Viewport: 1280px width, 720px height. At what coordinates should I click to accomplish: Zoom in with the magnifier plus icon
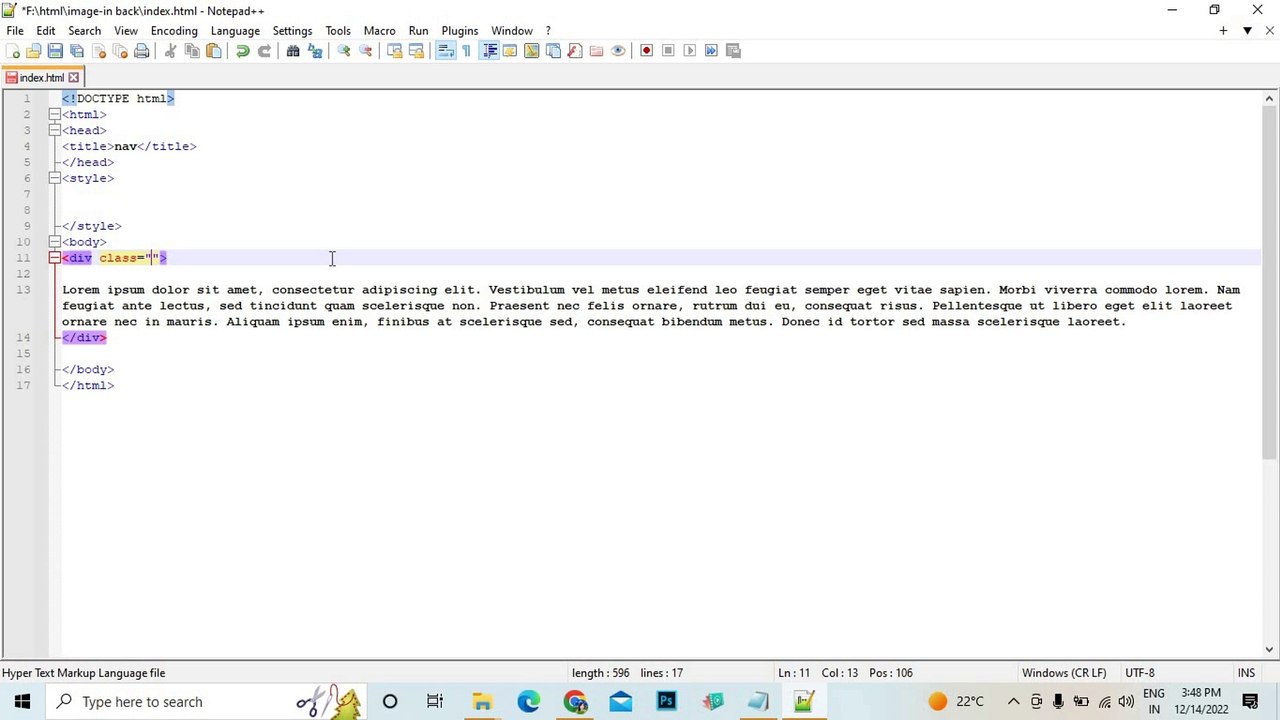(x=343, y=51)
